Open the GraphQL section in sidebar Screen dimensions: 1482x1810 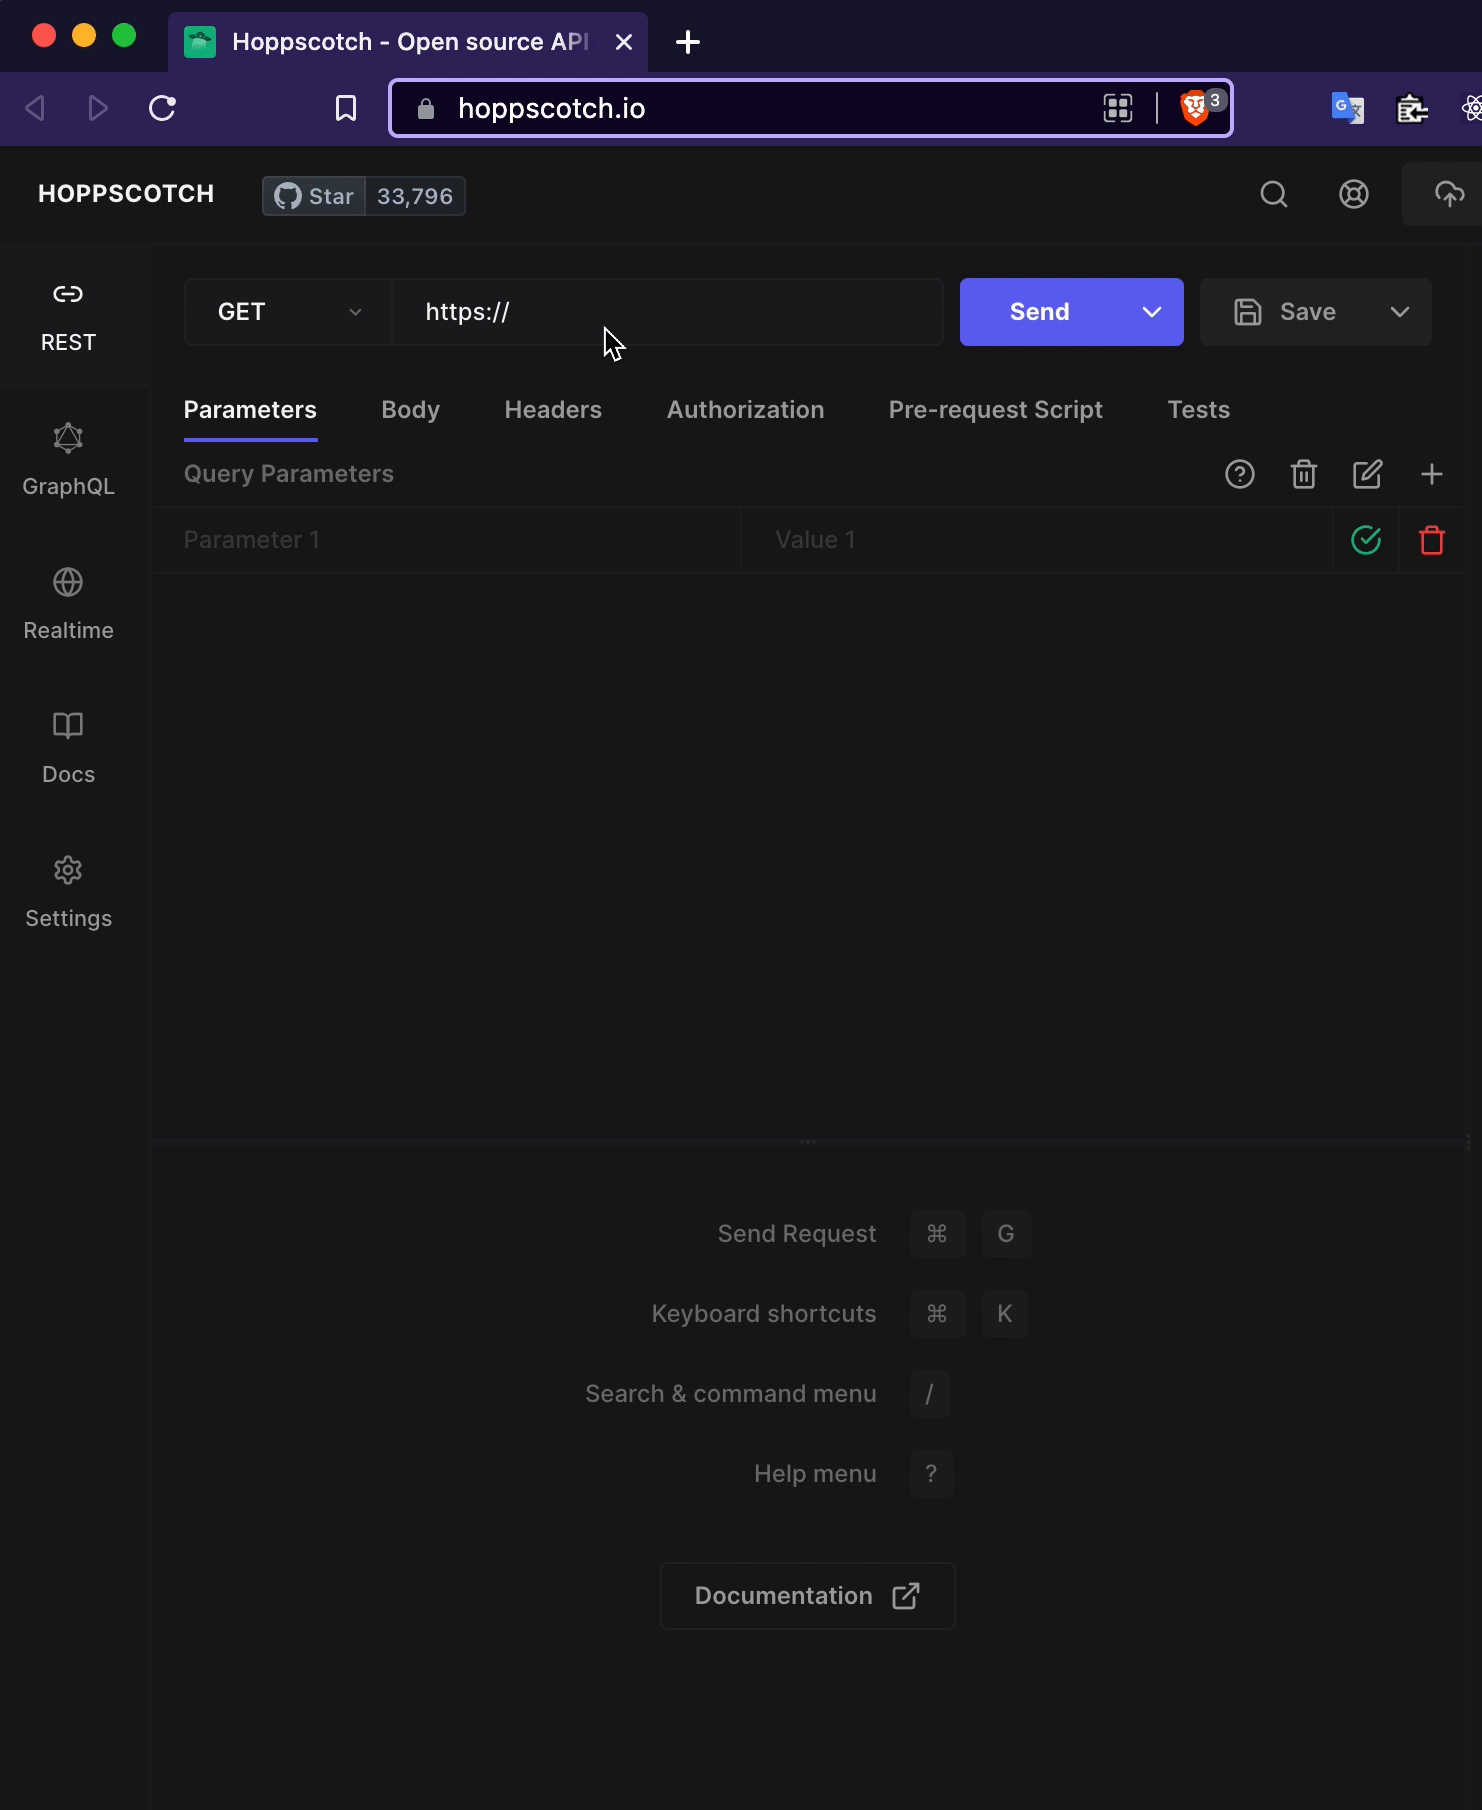[x=68, y=462]
